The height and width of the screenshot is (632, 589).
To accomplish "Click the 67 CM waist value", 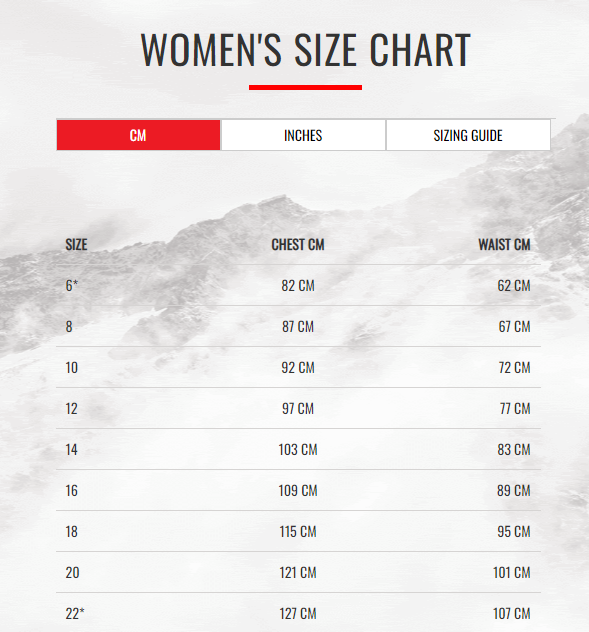I will [514, 326].
